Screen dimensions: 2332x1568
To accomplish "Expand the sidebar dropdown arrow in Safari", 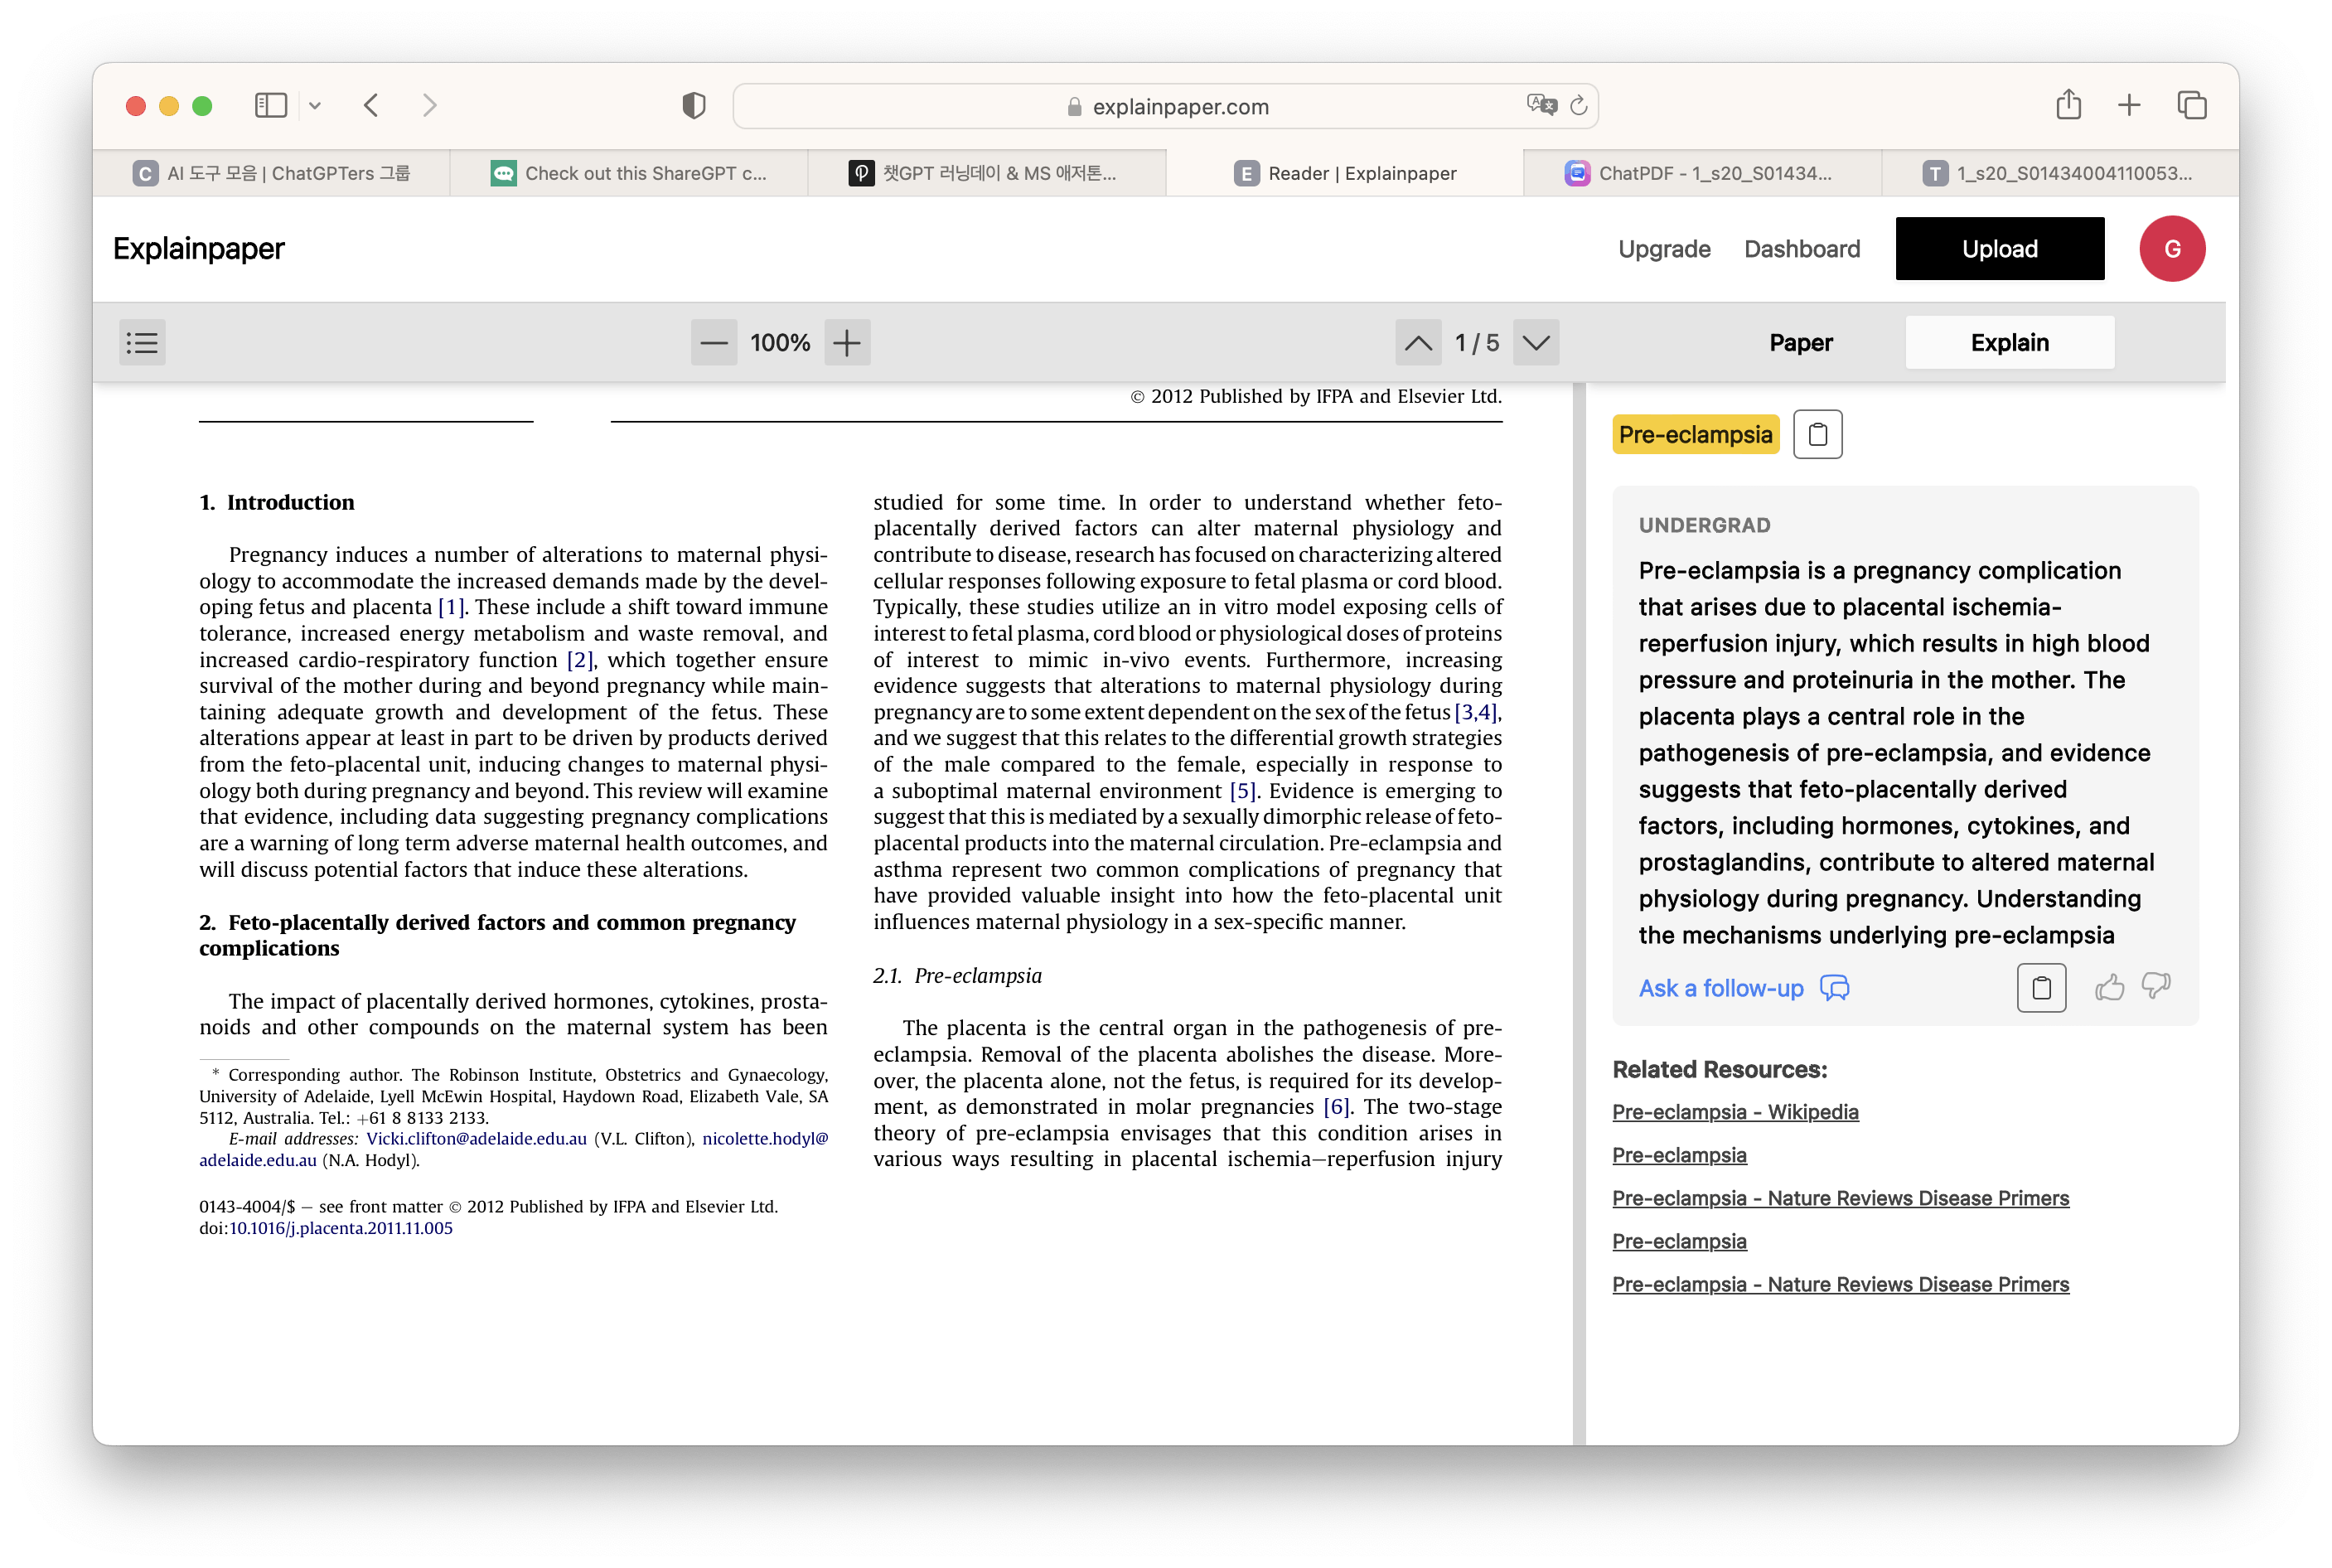I will [315, 105].
